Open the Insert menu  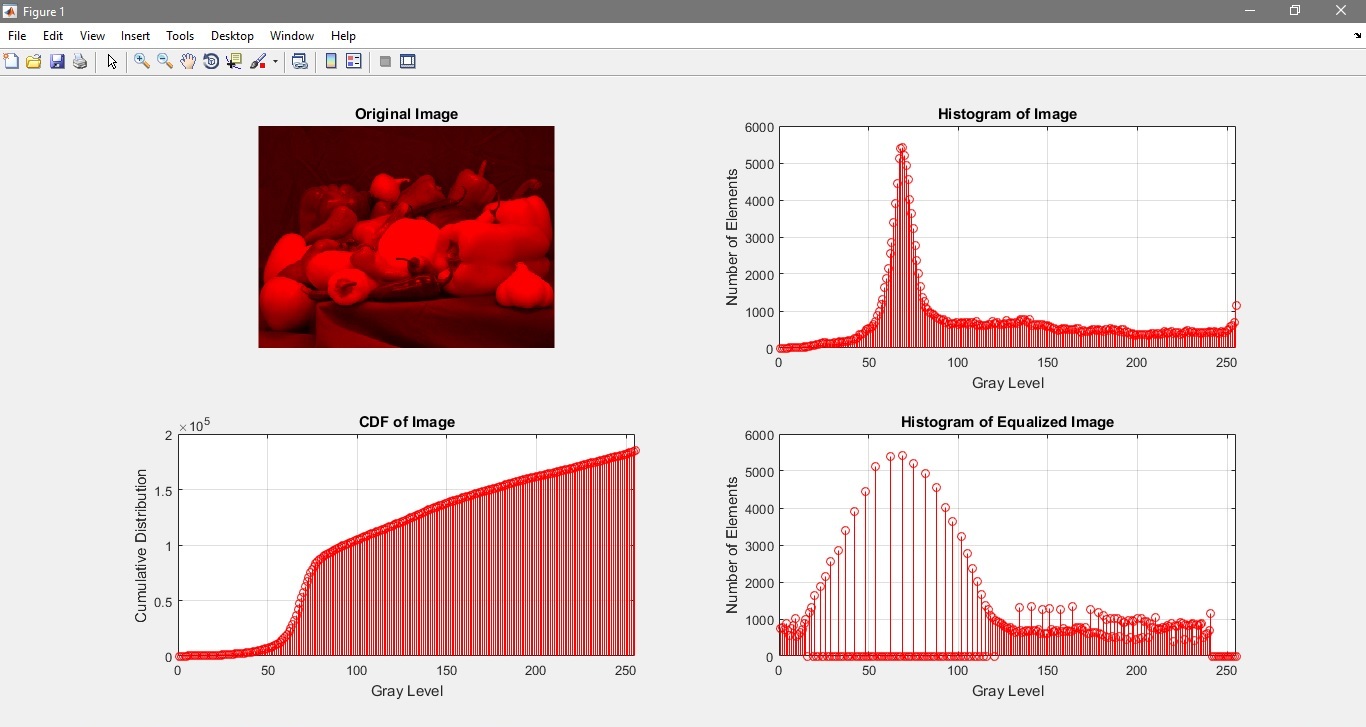pyautogui.click(x=135, y=36)
